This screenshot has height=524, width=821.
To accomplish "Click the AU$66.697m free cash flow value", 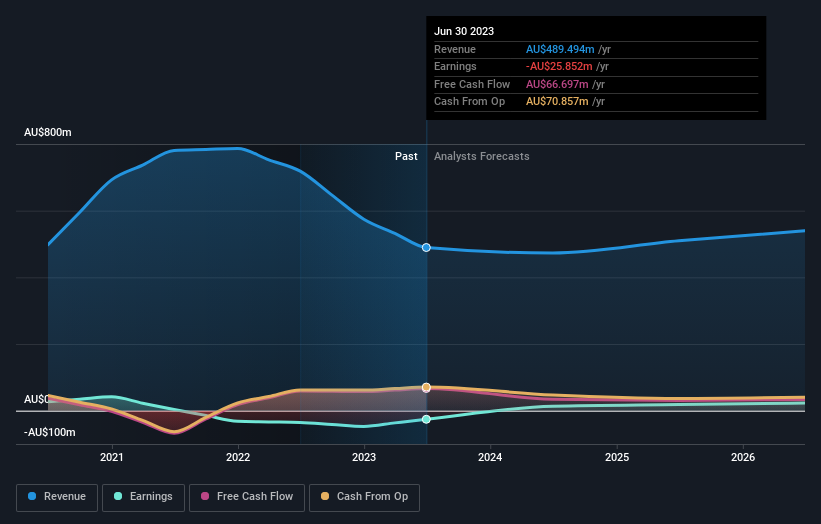I will coord(557,84).
